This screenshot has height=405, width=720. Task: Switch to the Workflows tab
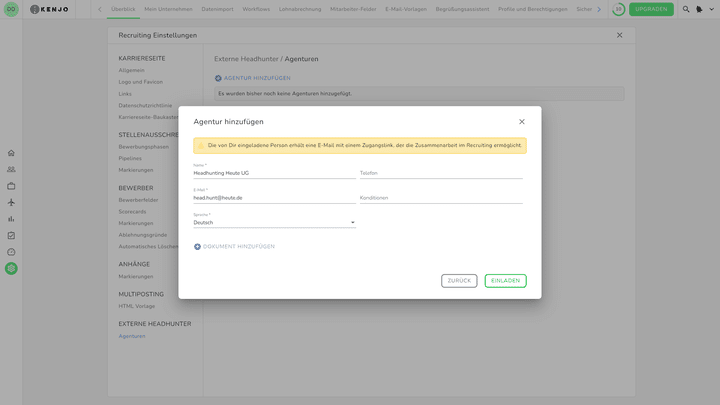point(256,9)
